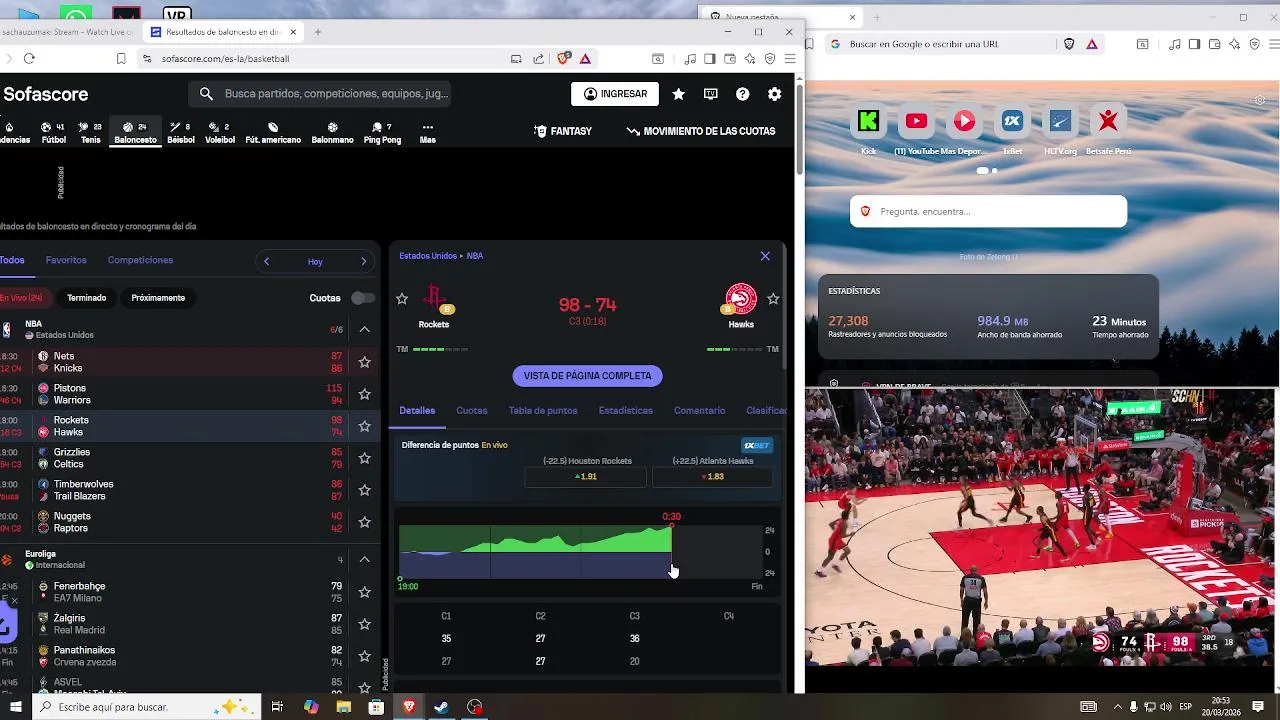Favorite the Hawks team with the star
1280x720 pixels.
773,299
